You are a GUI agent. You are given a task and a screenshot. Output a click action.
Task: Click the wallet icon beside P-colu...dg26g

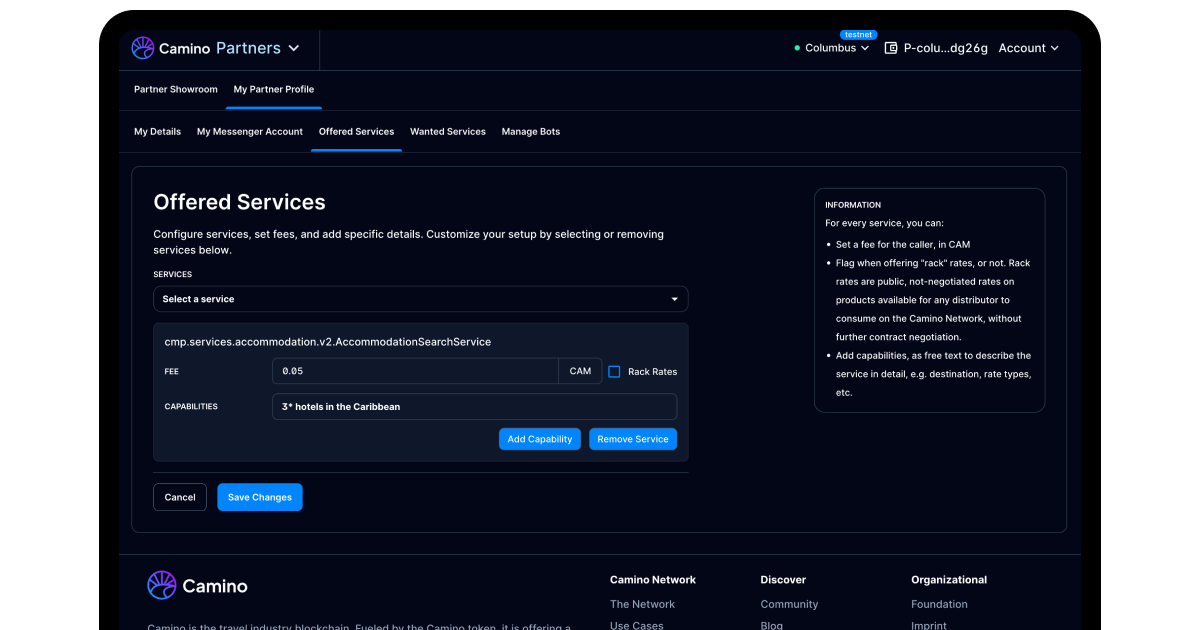891,48
